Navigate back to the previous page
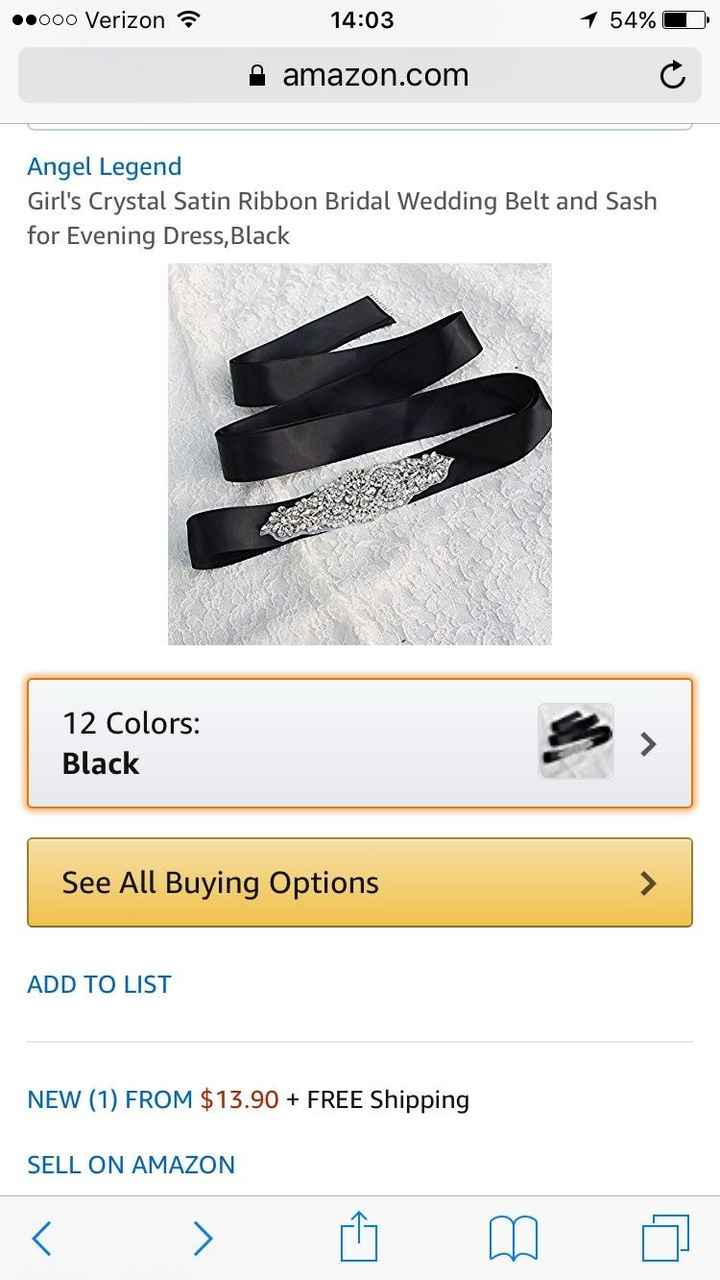Screen dimensions: 720x1280 42,1238
